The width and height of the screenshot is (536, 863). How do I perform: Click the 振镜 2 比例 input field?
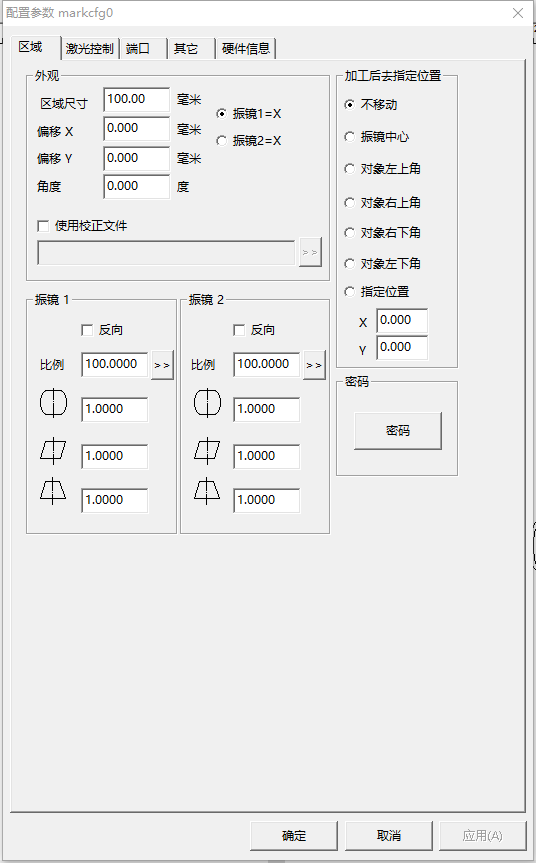[x=266, y=364]
